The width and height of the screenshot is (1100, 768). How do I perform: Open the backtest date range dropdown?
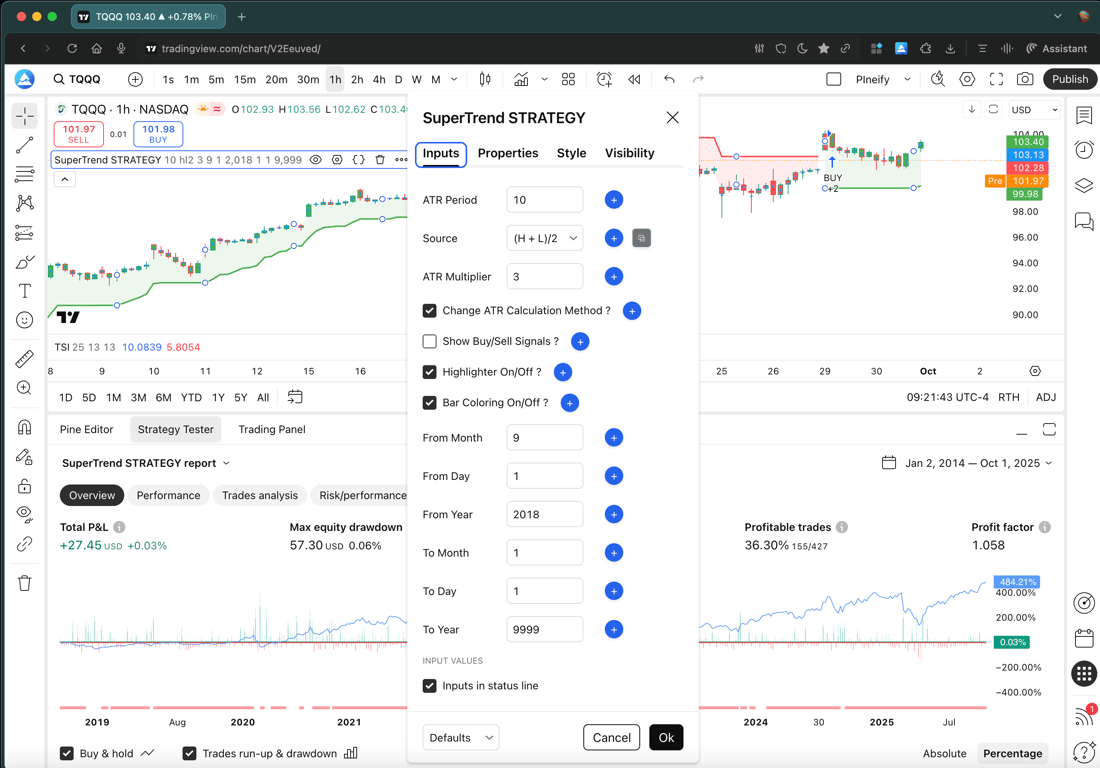[x=967, y=463]
